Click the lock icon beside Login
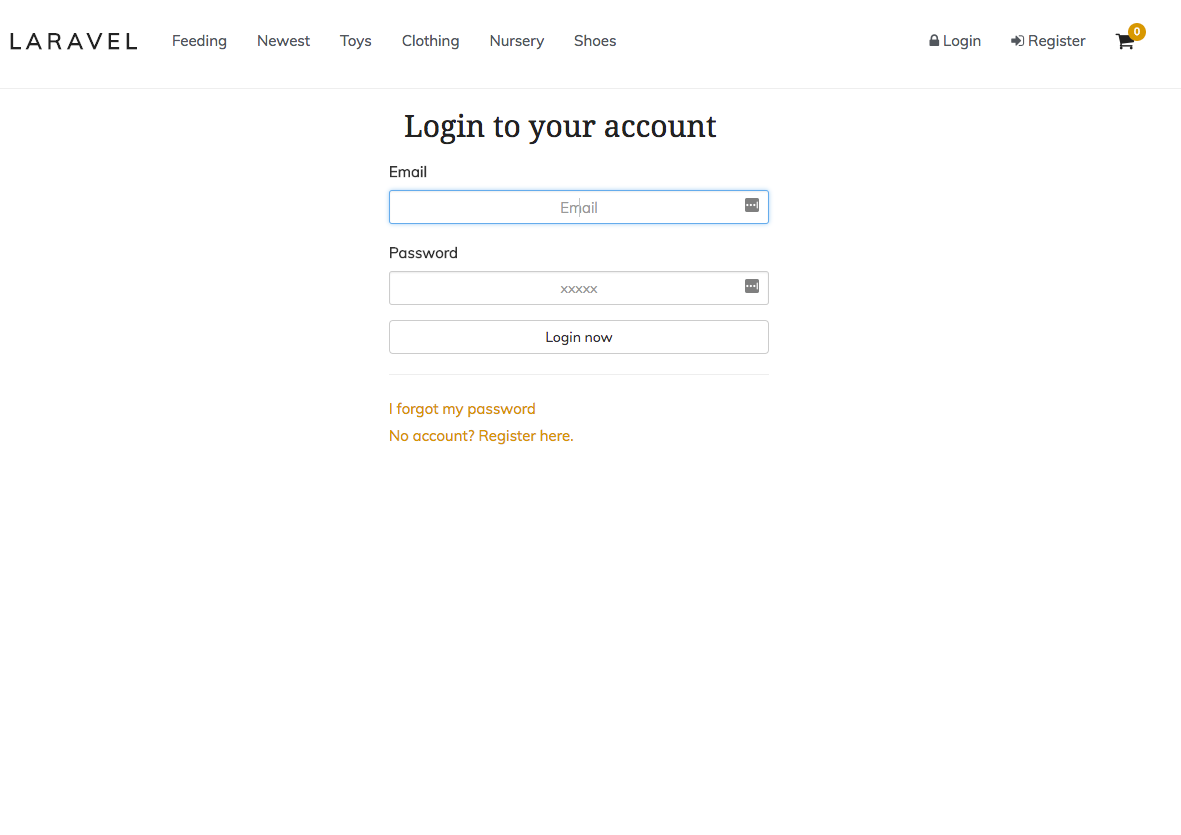 pos(933,40)
